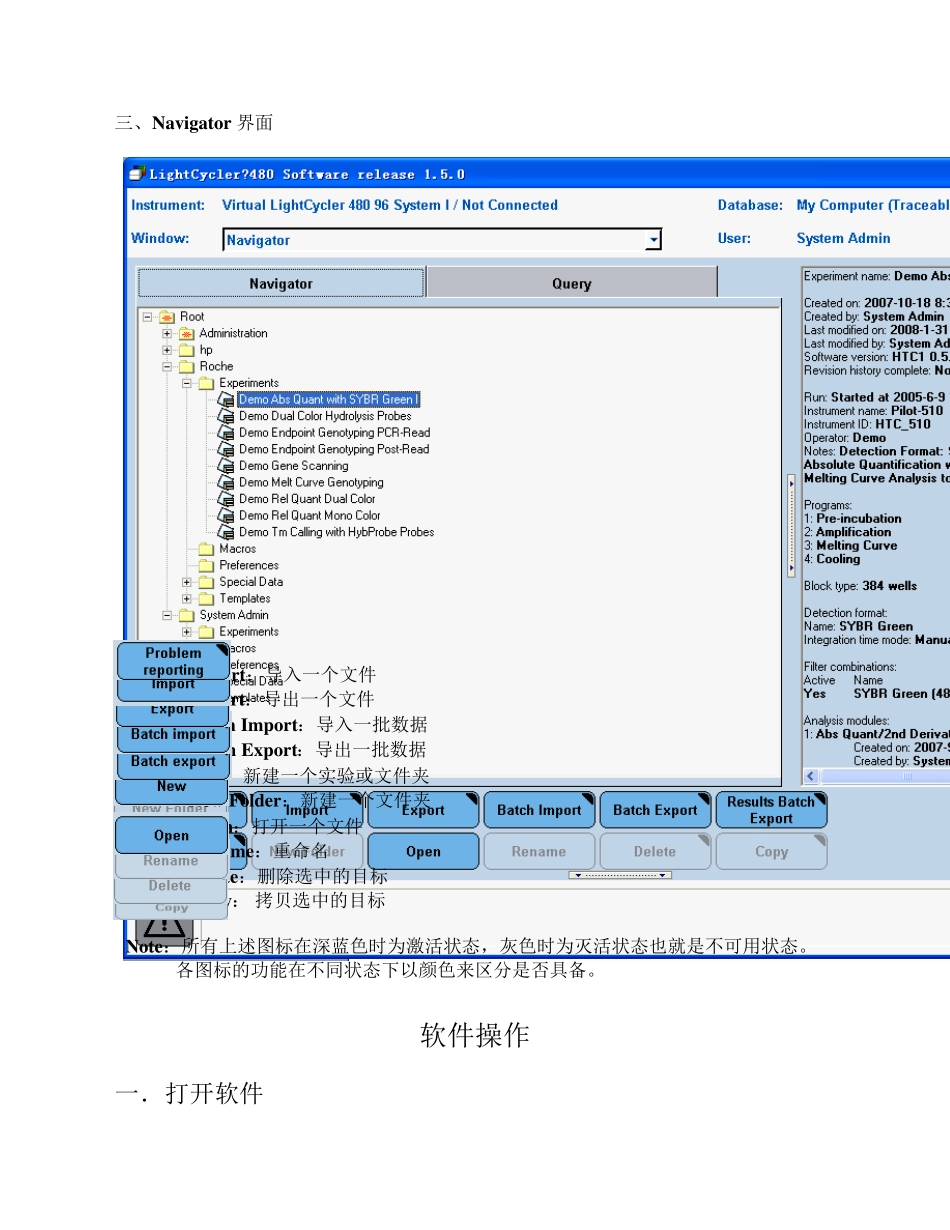Open the Window selector dropdown arrow
The width and height of the screenshot is (950, 1230).
(653, 240)
